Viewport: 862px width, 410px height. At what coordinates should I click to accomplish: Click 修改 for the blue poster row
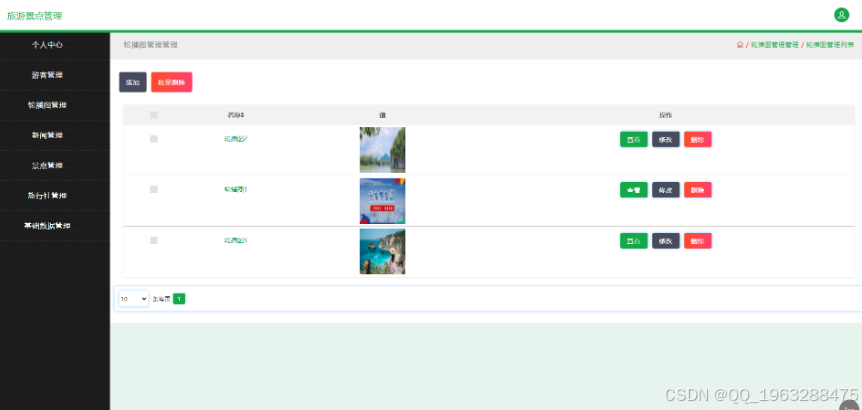666,190
